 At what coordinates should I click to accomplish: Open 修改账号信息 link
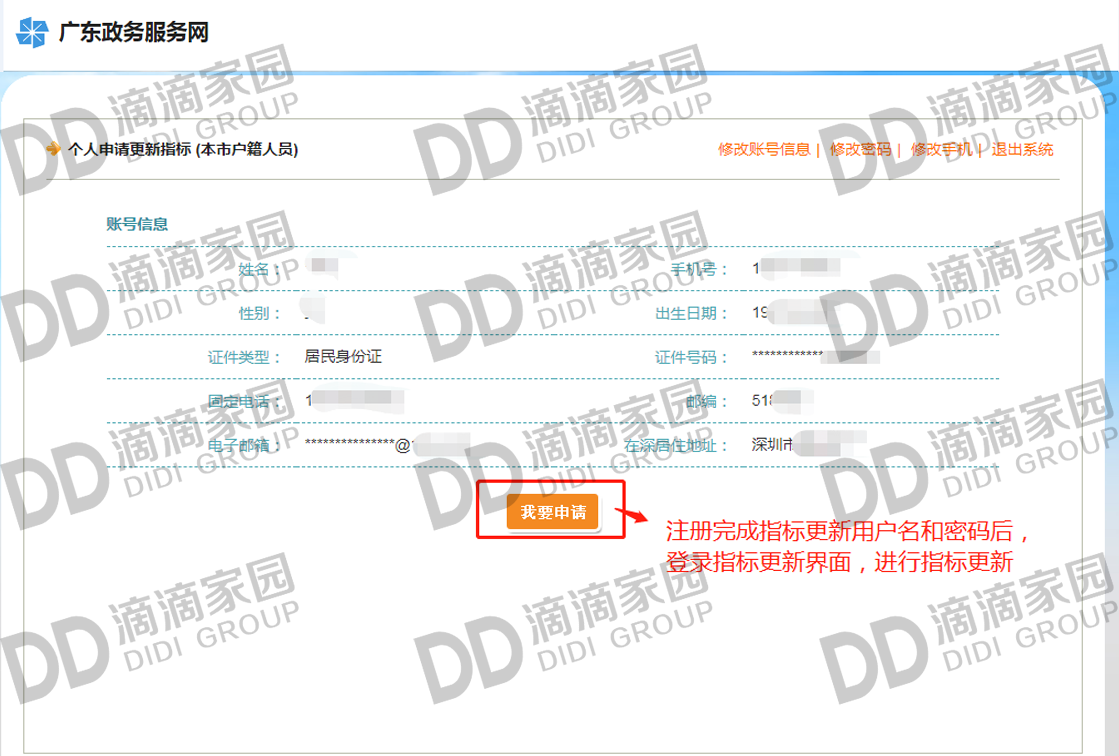click(x=764, y=149)
